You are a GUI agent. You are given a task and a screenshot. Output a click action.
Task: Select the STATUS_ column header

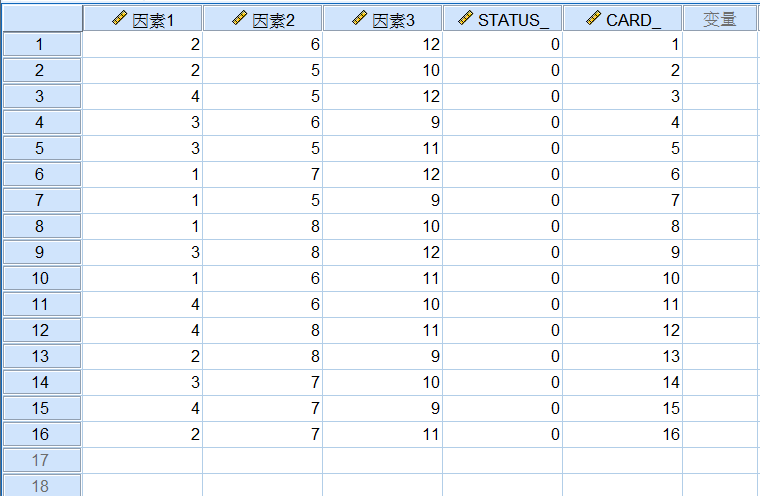point(503,19)
